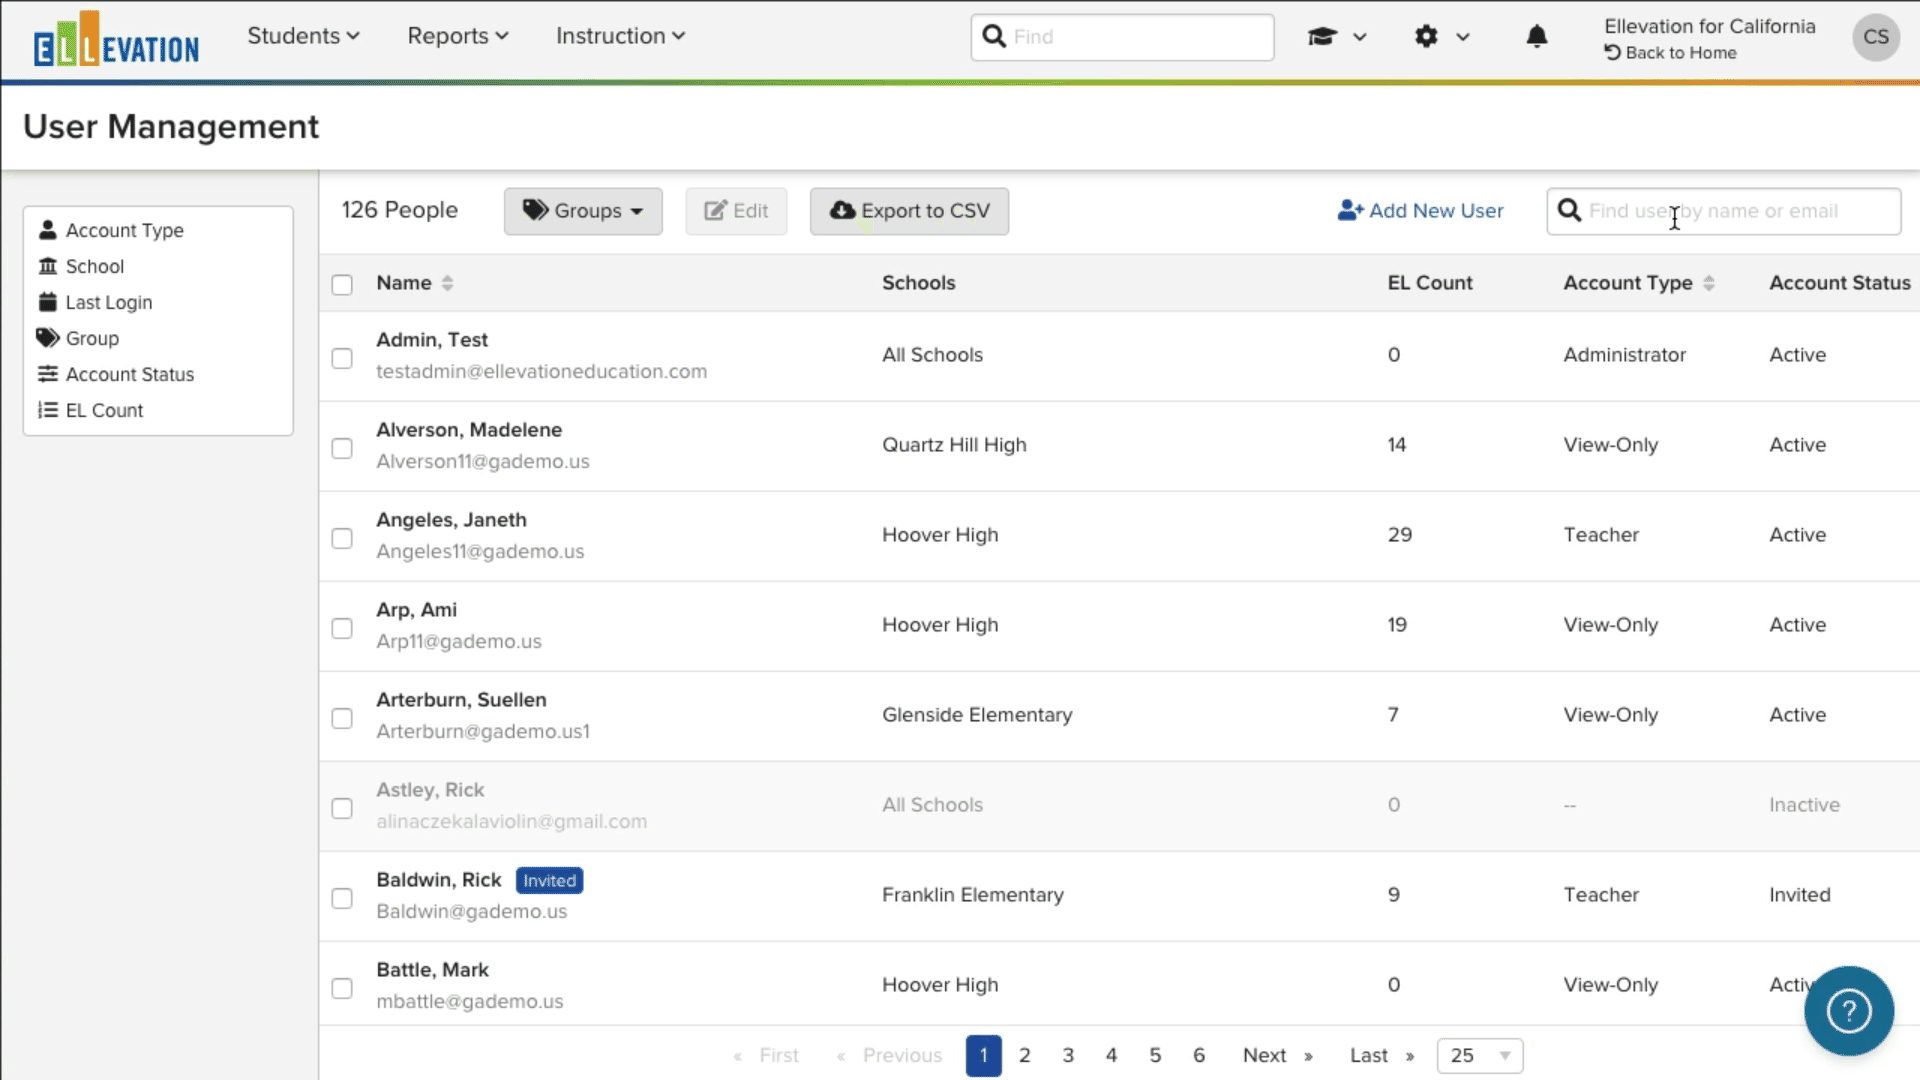Click the sort arrows icon next to Name
This screenshot has height=1080, width=1920.
[x=447, y=283]
